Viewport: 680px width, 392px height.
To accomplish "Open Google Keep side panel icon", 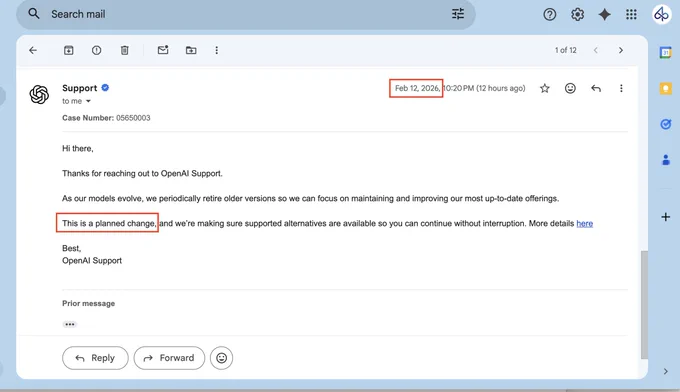I will [x=666, y=88].
